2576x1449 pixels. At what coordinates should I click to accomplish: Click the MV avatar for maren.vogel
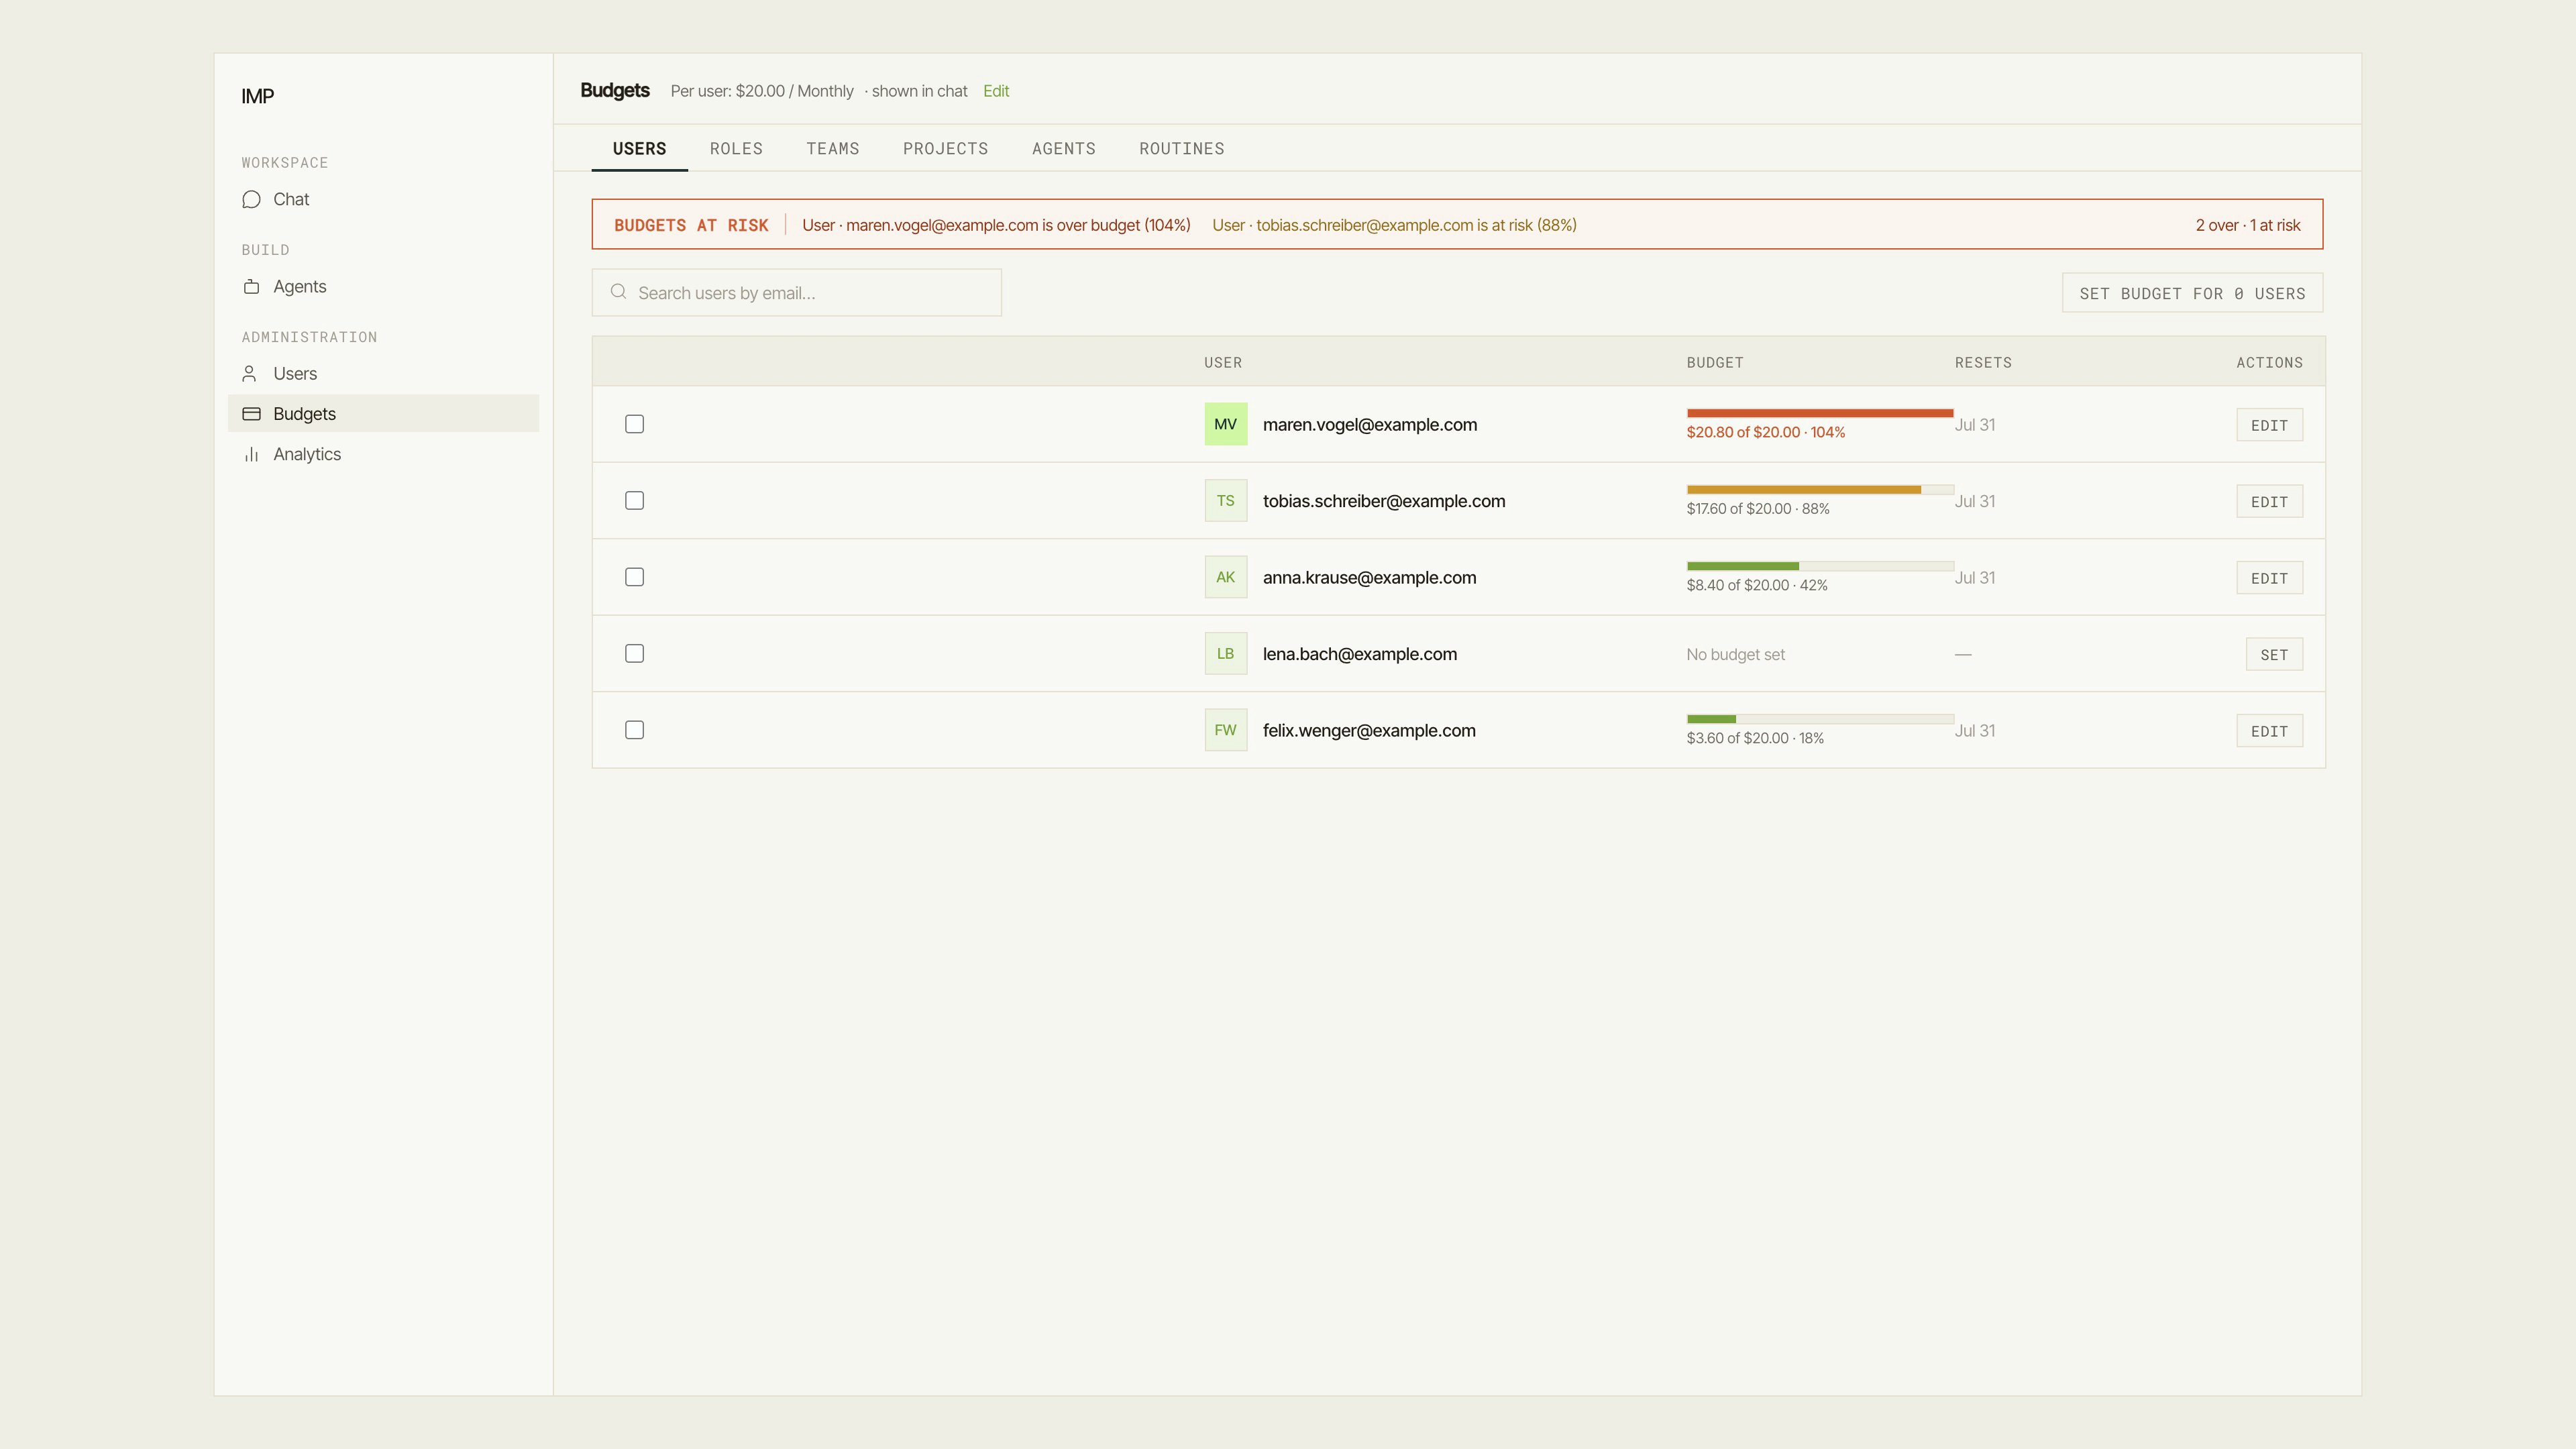(1225, 424)
